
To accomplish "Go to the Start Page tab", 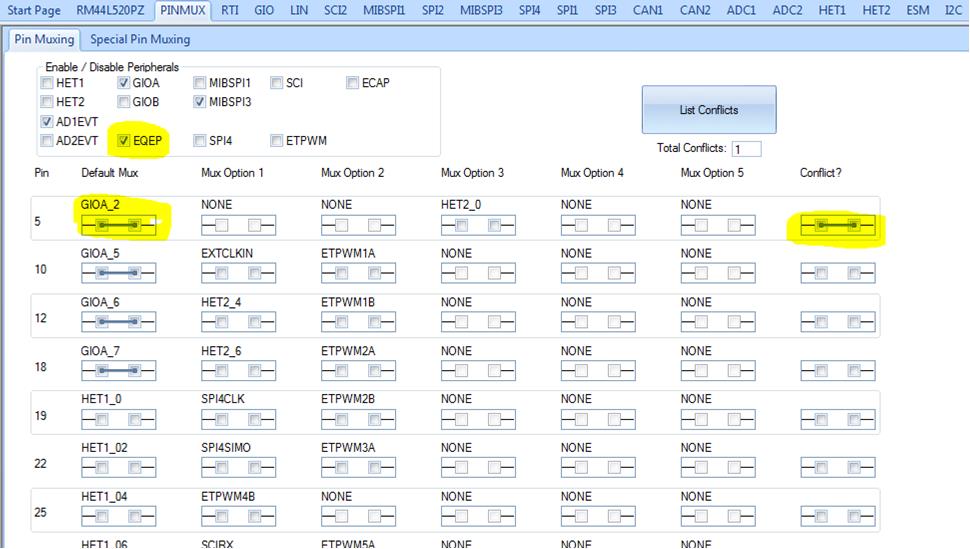I will [34, 11].
